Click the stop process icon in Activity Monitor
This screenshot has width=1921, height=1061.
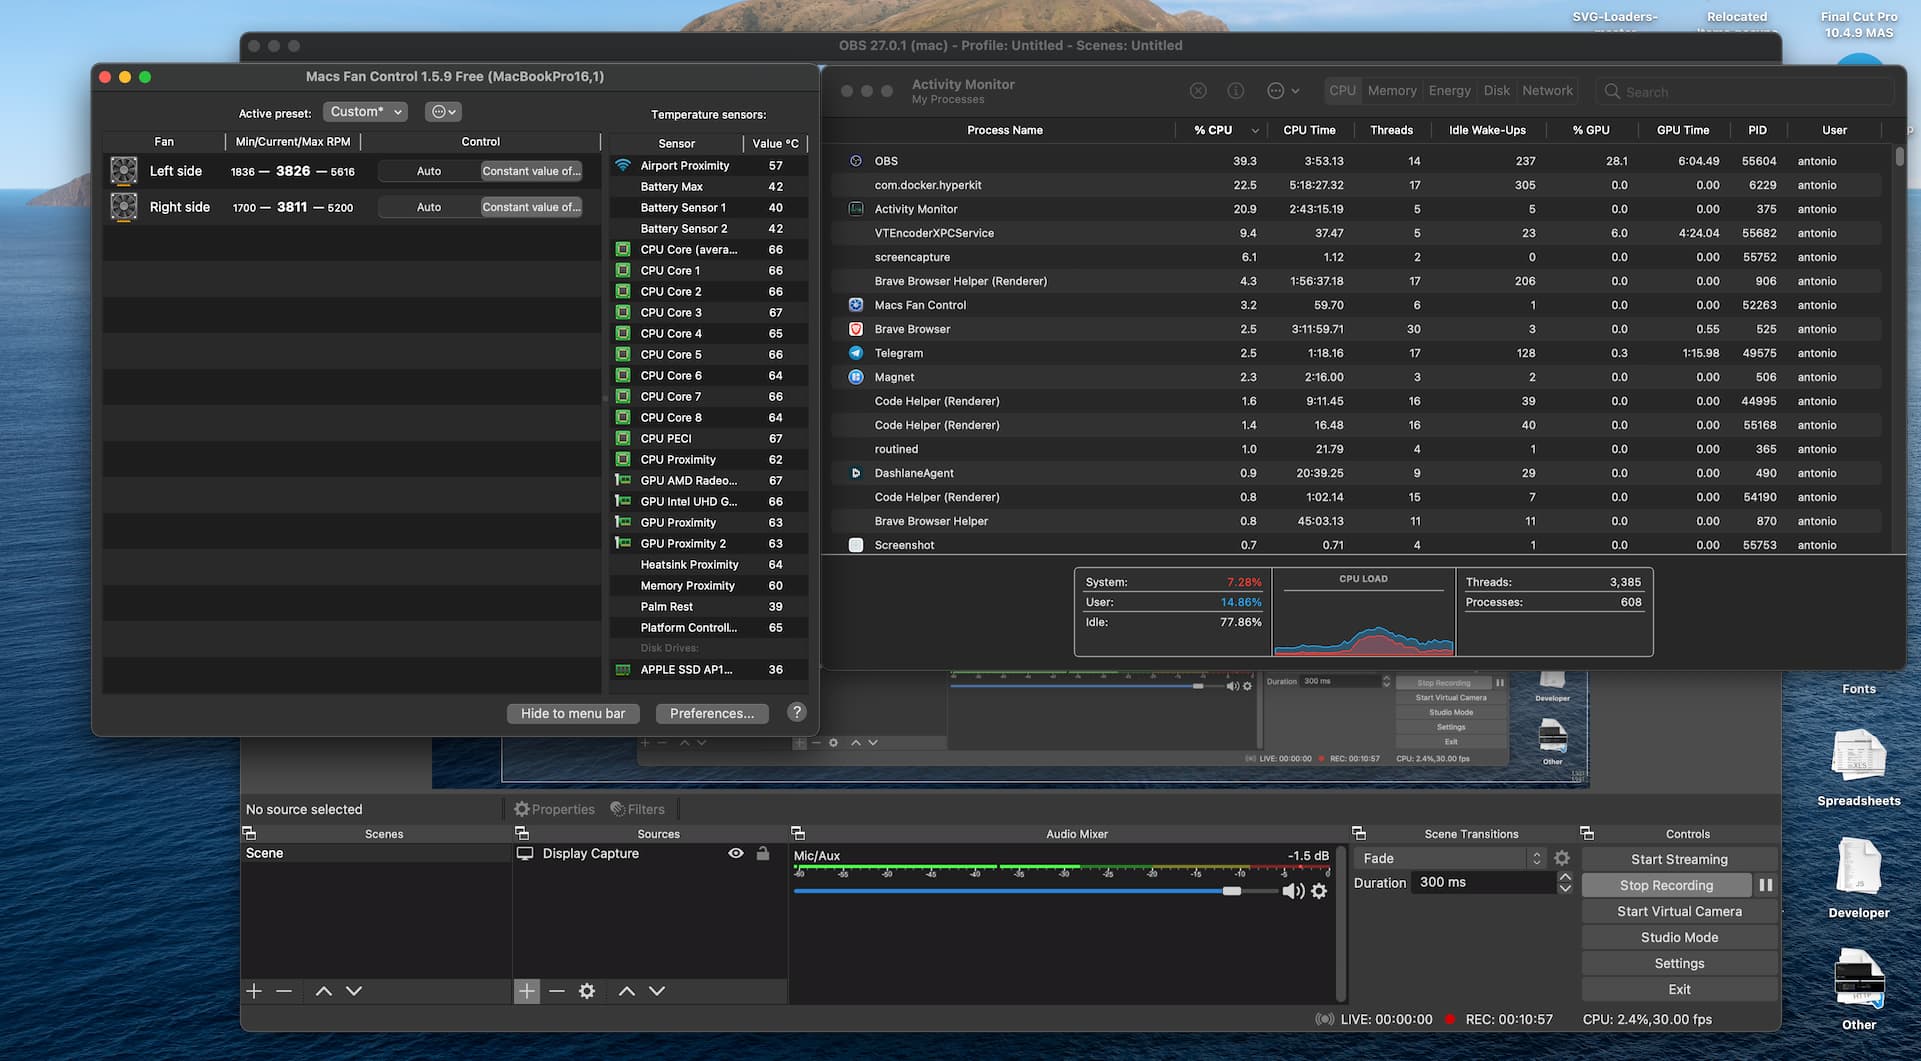[1198, 91]
